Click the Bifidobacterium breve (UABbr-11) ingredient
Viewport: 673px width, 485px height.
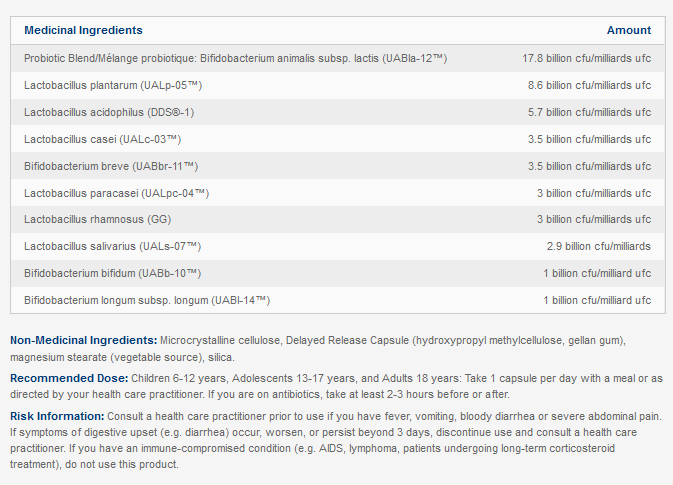point(111,165)
